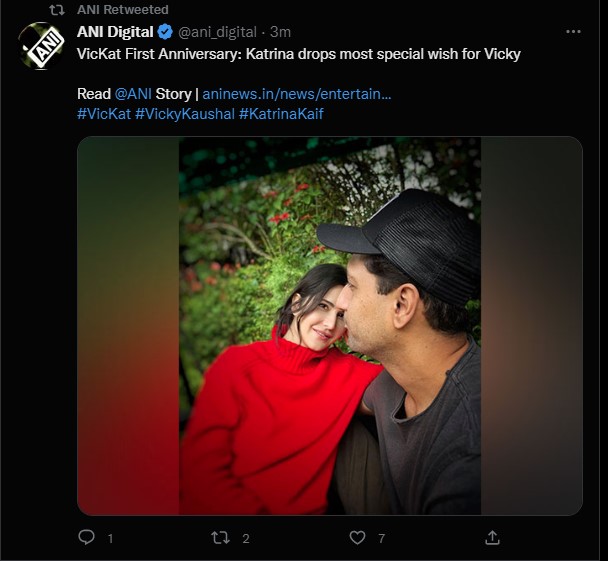Open the #KatrinaKaif hashtag
The height and width of the screenshot is (561, 608).
(x=281, y=114)
